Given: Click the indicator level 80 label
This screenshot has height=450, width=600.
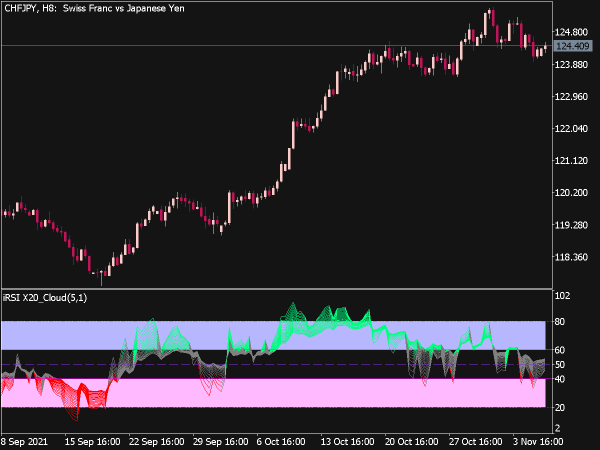Looking at the screenshot, I should click(559, 321).
